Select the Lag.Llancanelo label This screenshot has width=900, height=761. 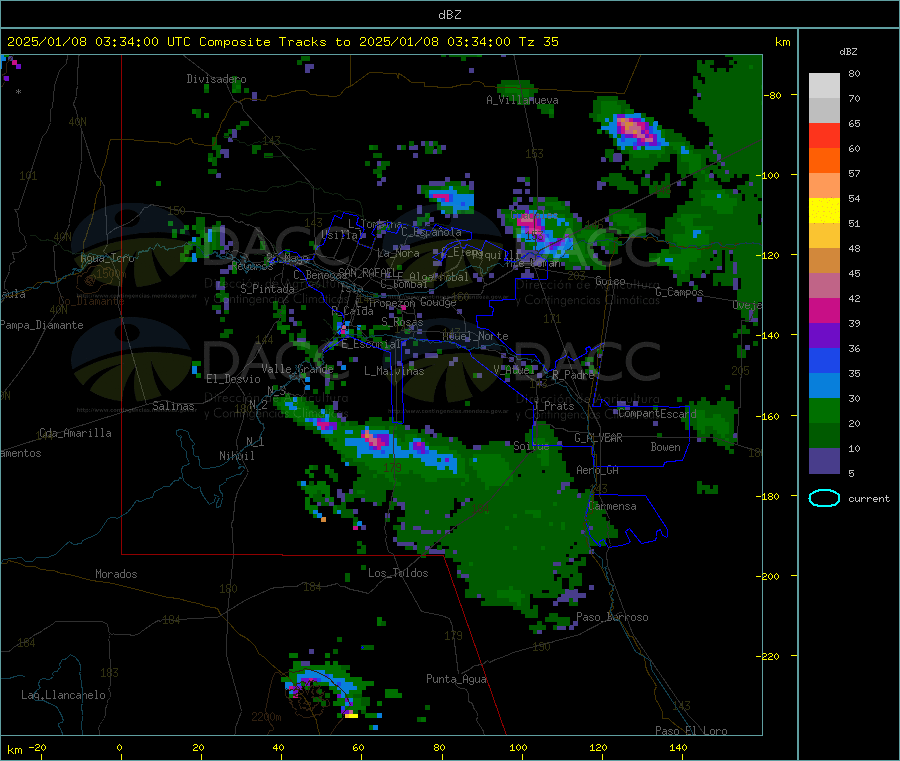coord(63,695)
